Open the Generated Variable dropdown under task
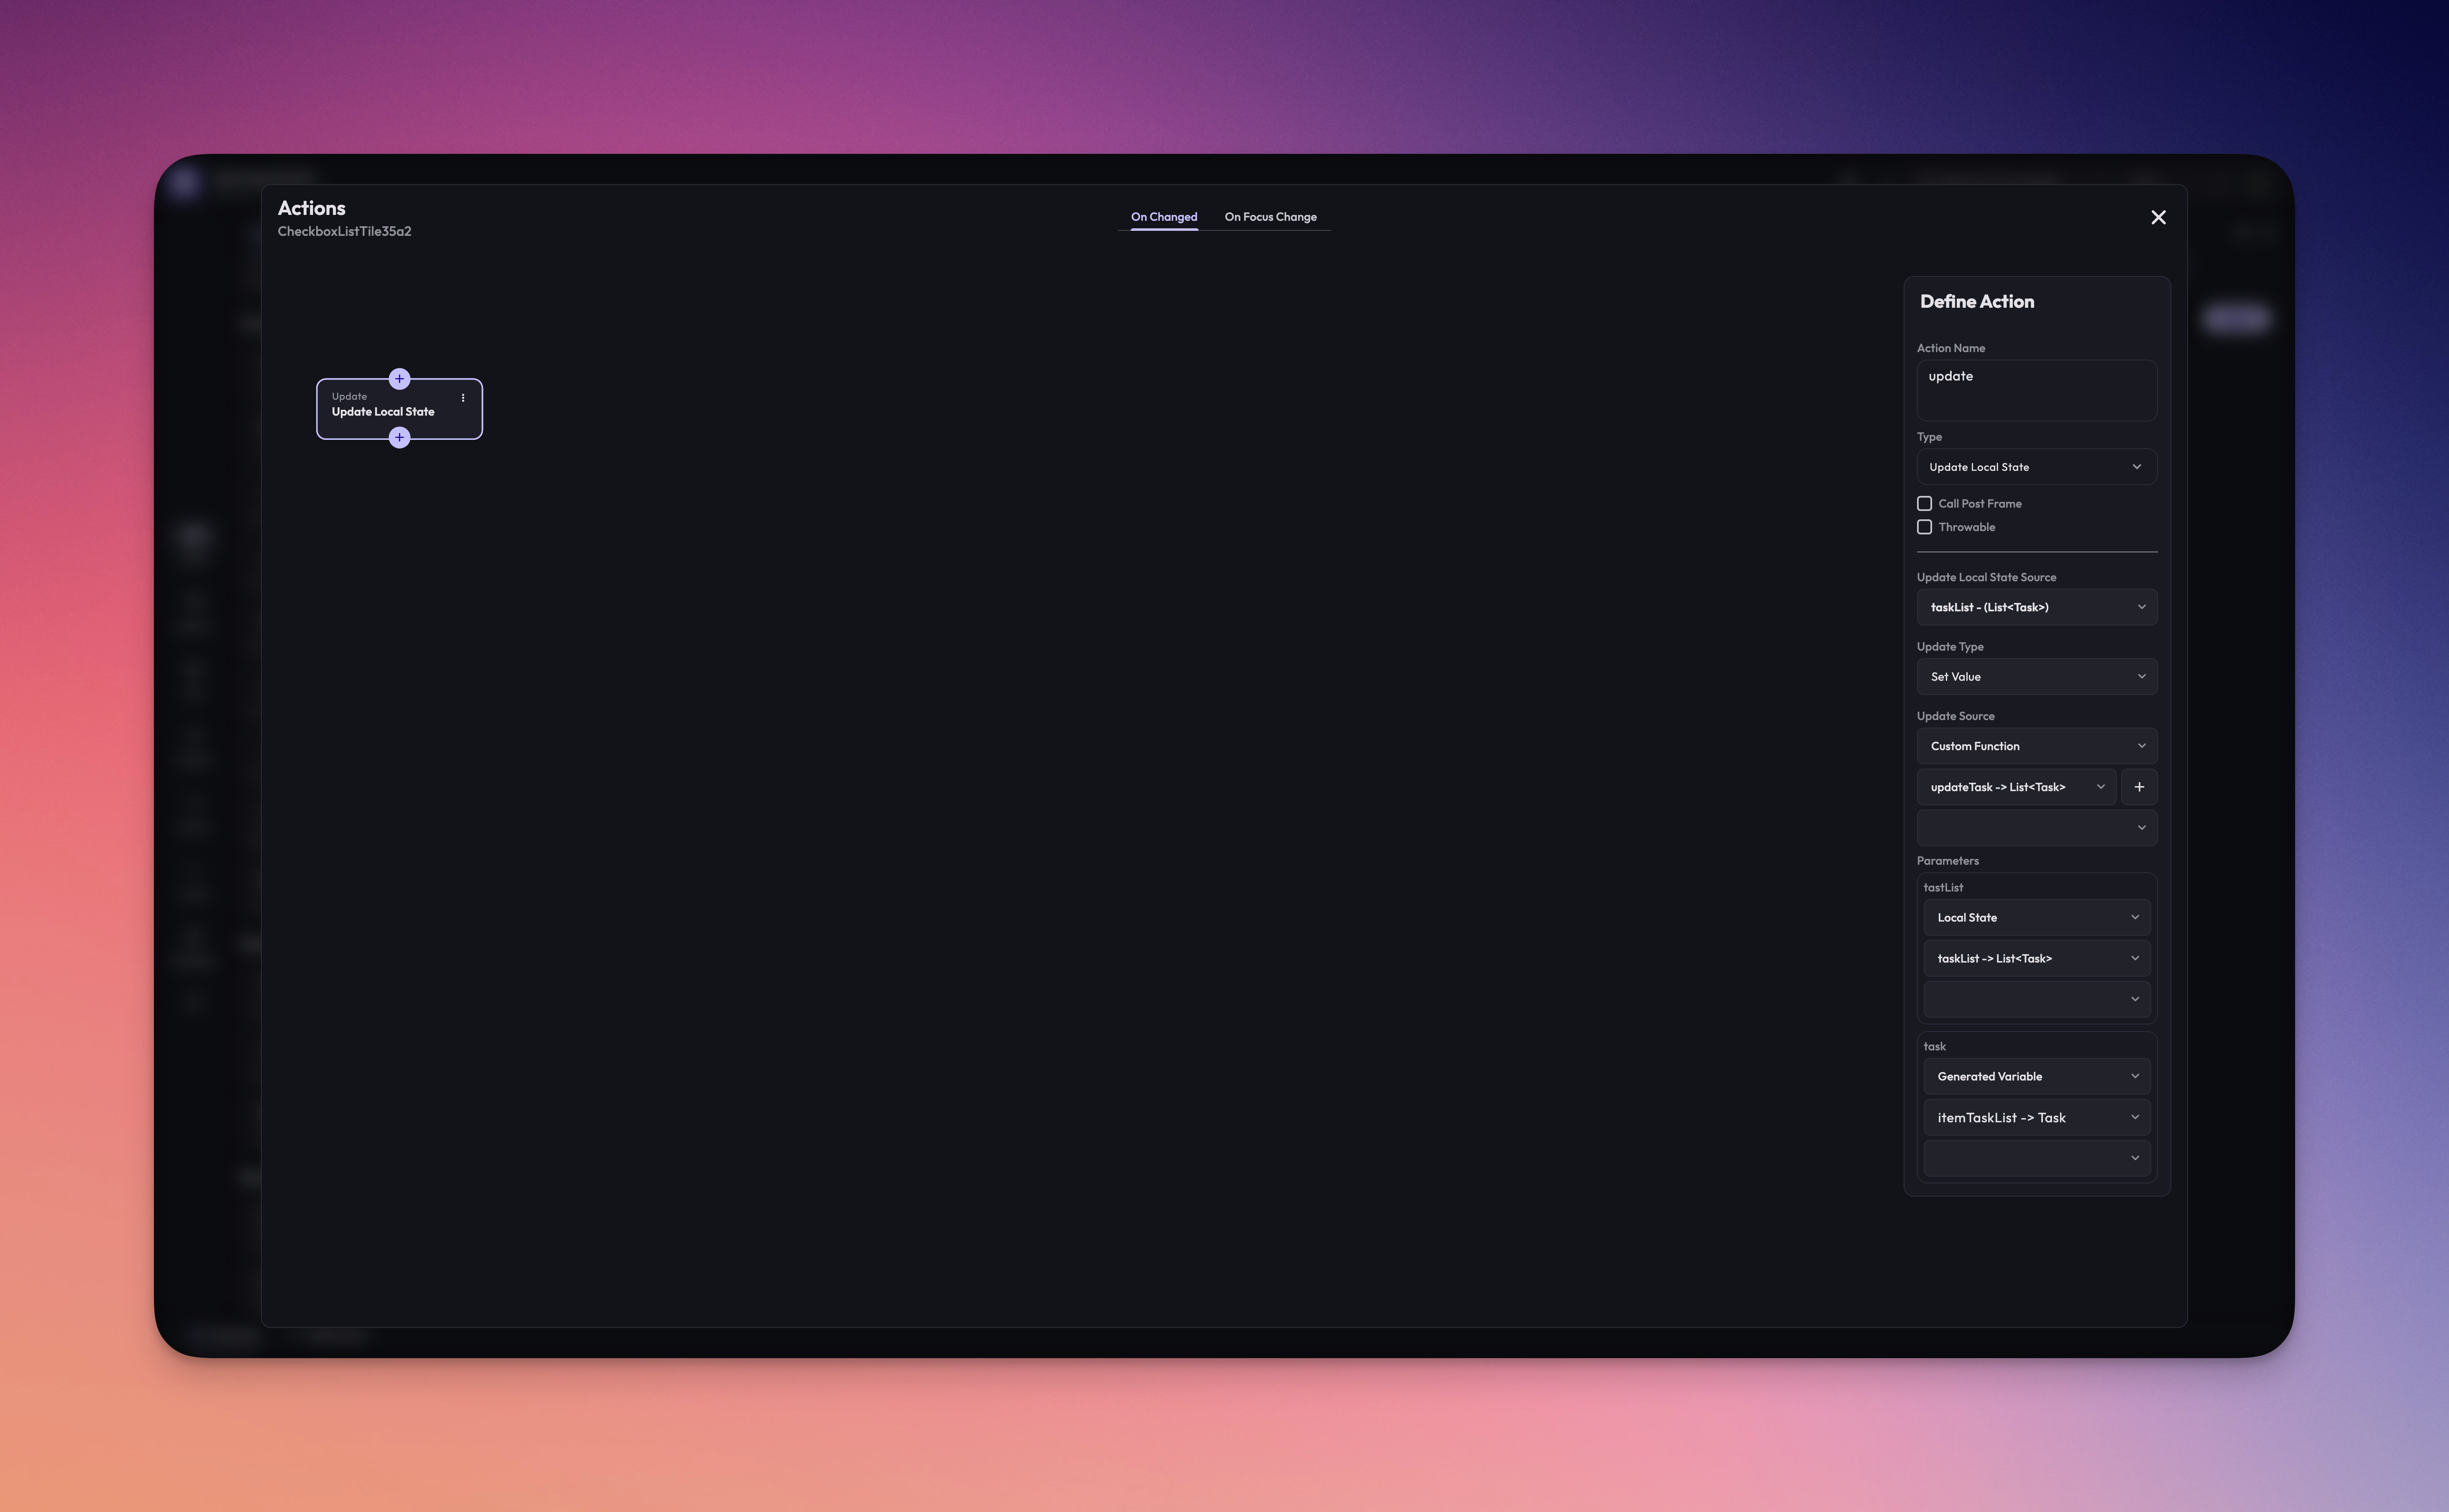This screenshot has height=1512, width=2449. [x=2036, y=1076]
